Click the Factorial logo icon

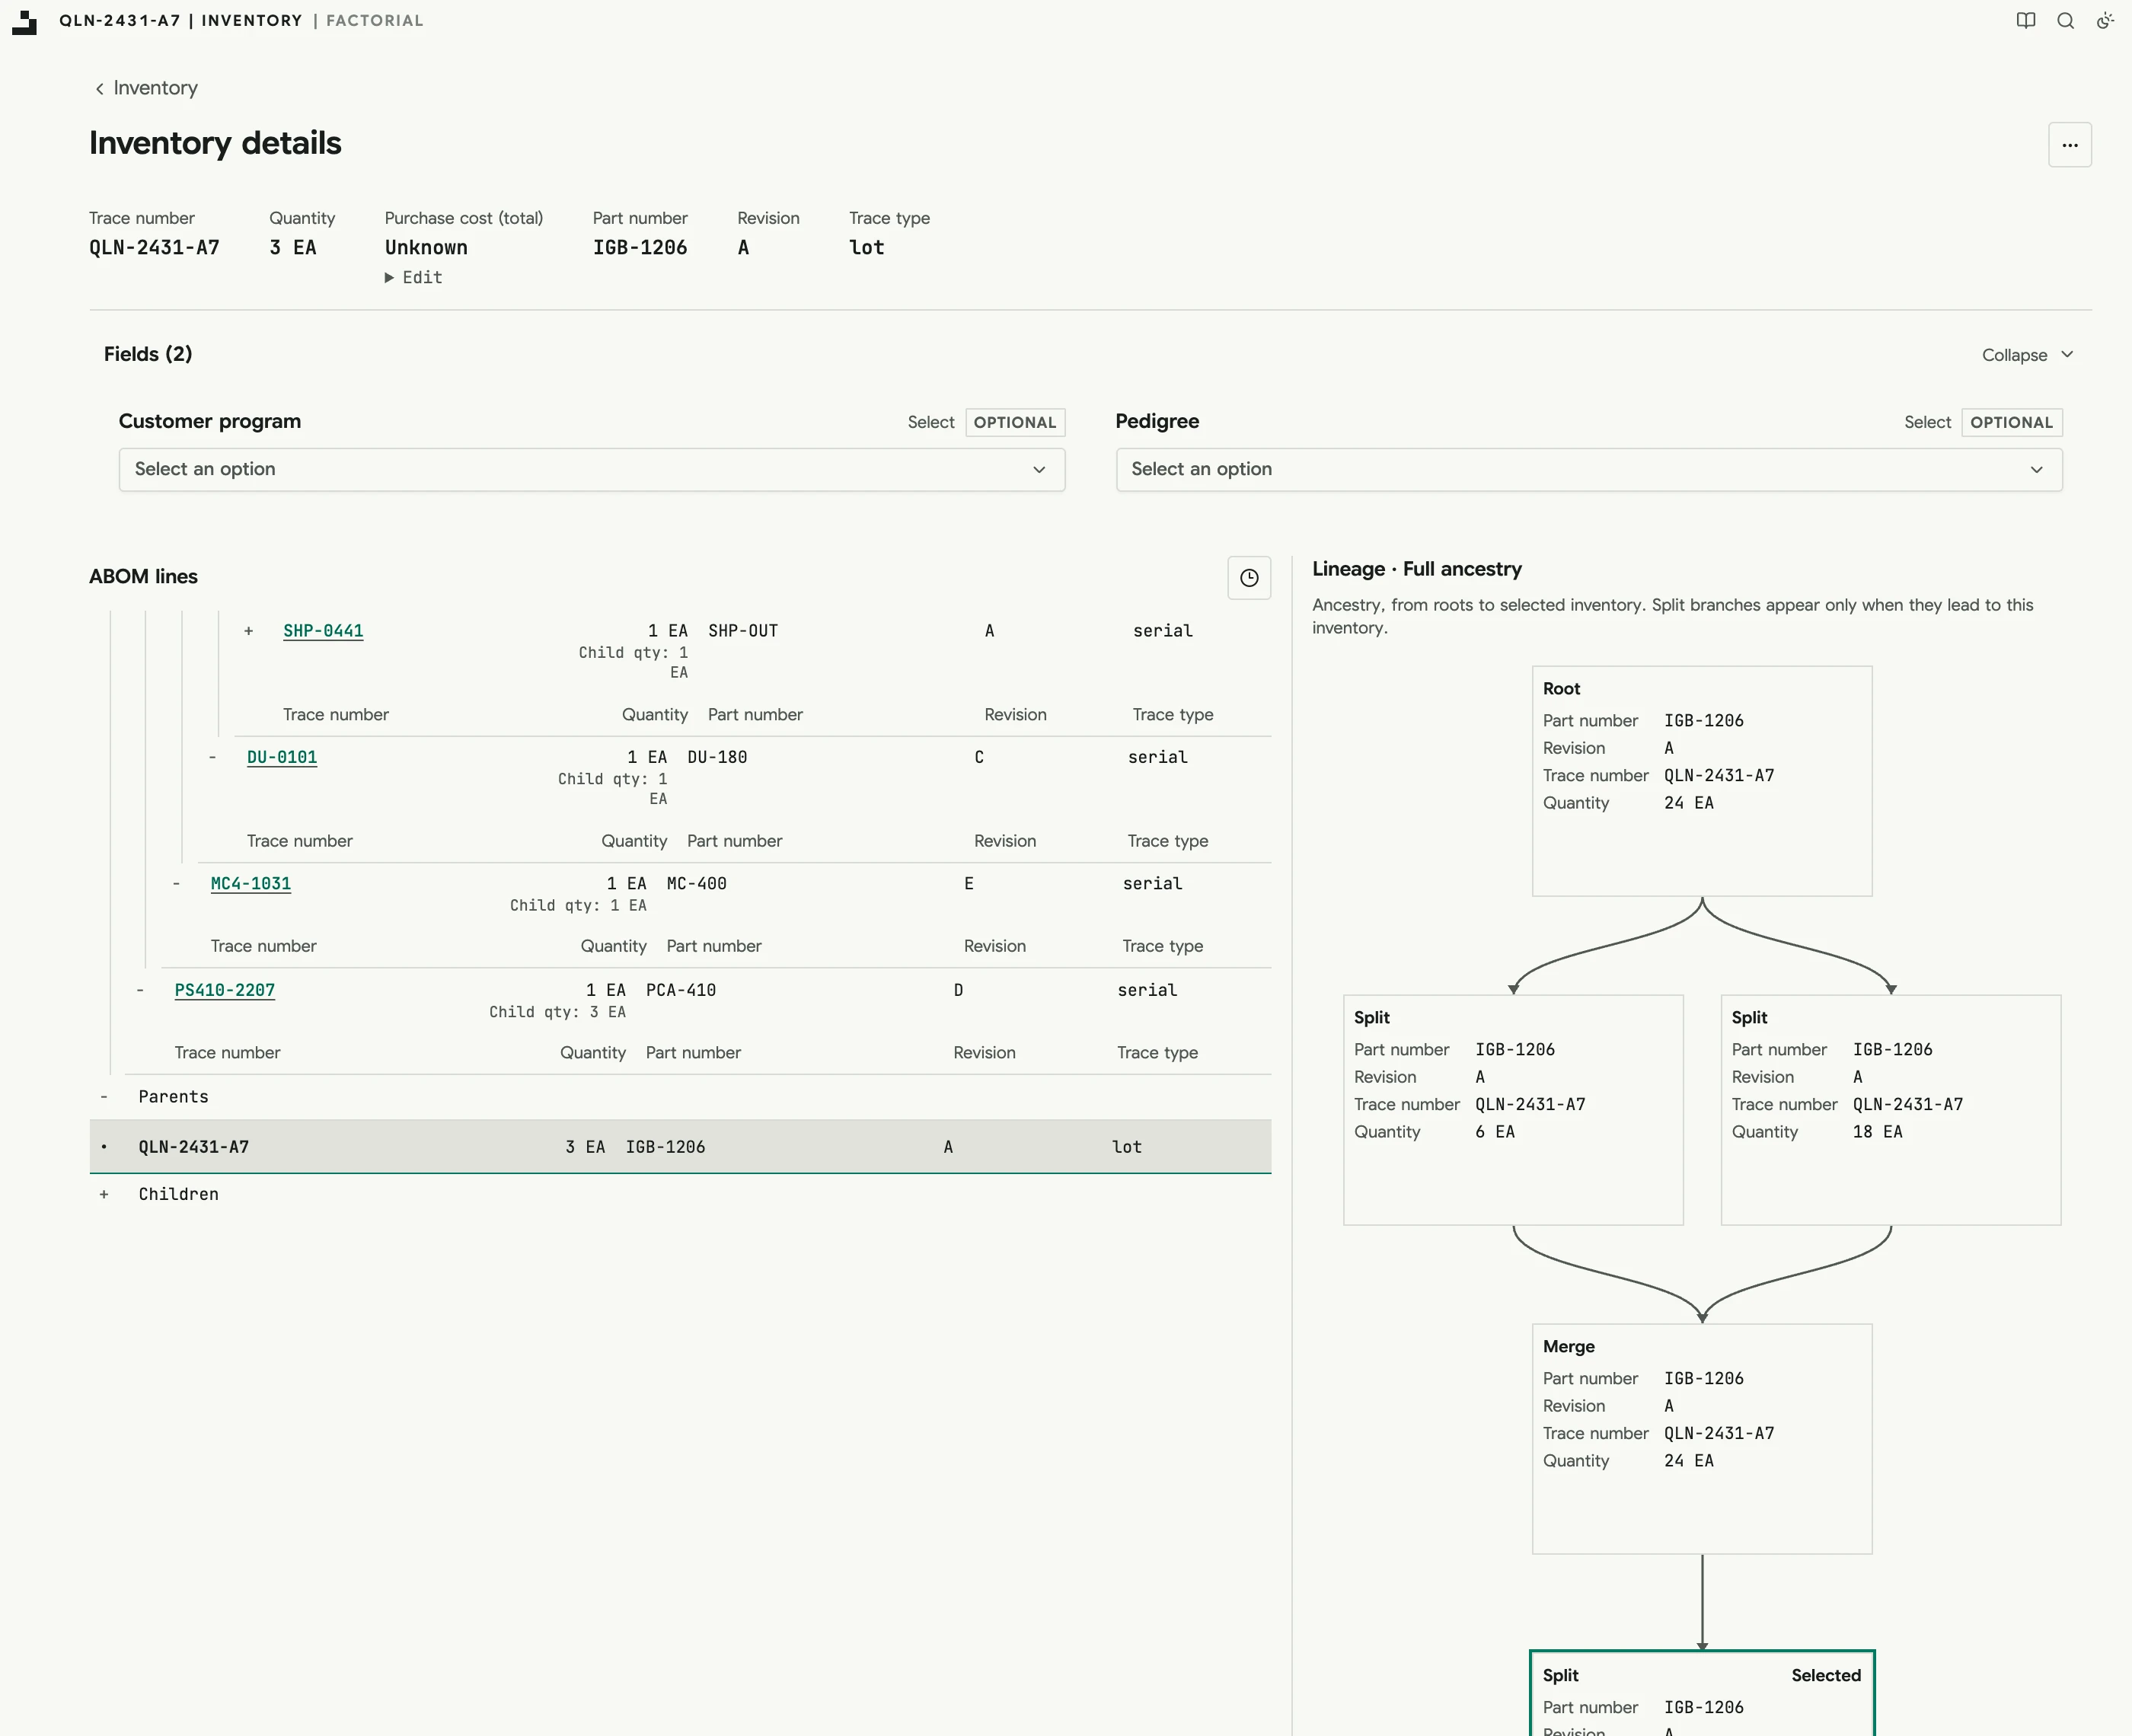(x=25, y=22)
